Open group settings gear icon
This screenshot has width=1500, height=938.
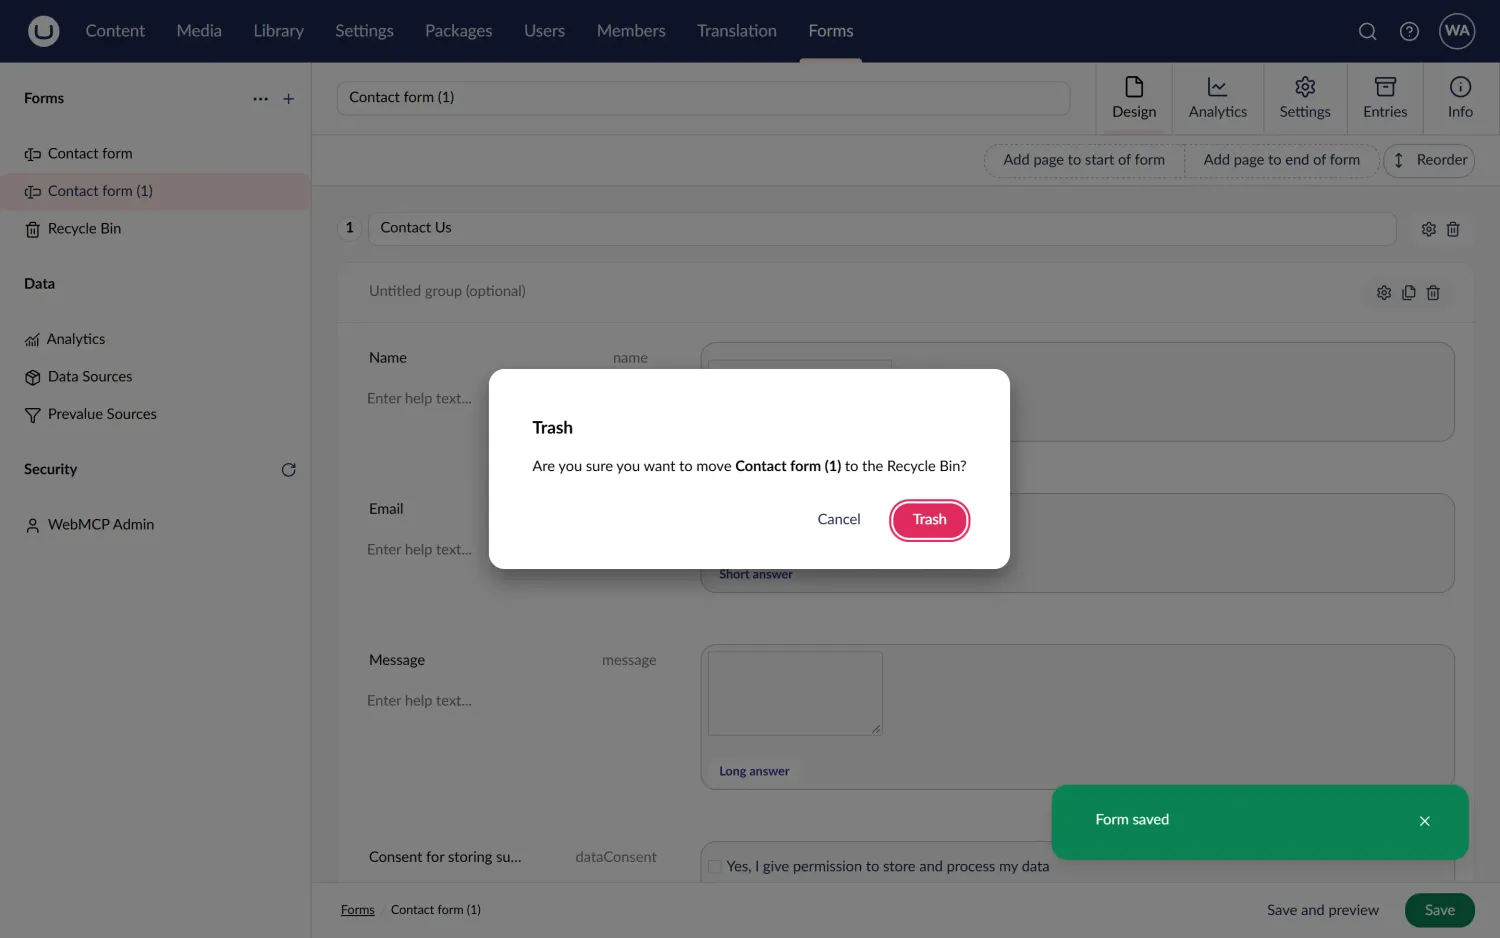tap(1383, 293)
